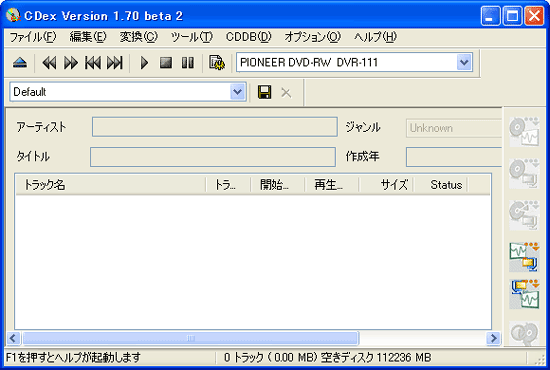Click the fast forward playback icon
The height and width of the screenshot is (370, 550).
71,63
